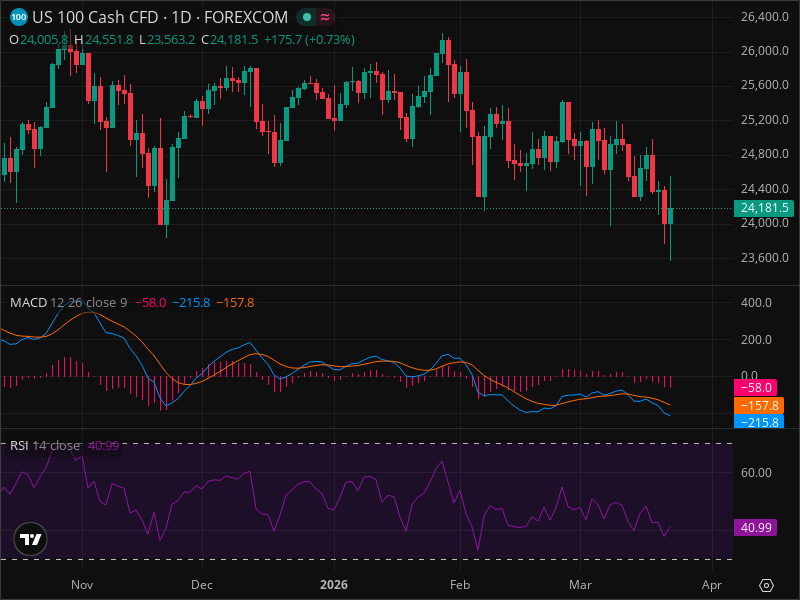This screenshot has height=600, width=800.
Task: Click the 60.00 RSI axis label
Action: pyautogui.click(x=756, y=472)
